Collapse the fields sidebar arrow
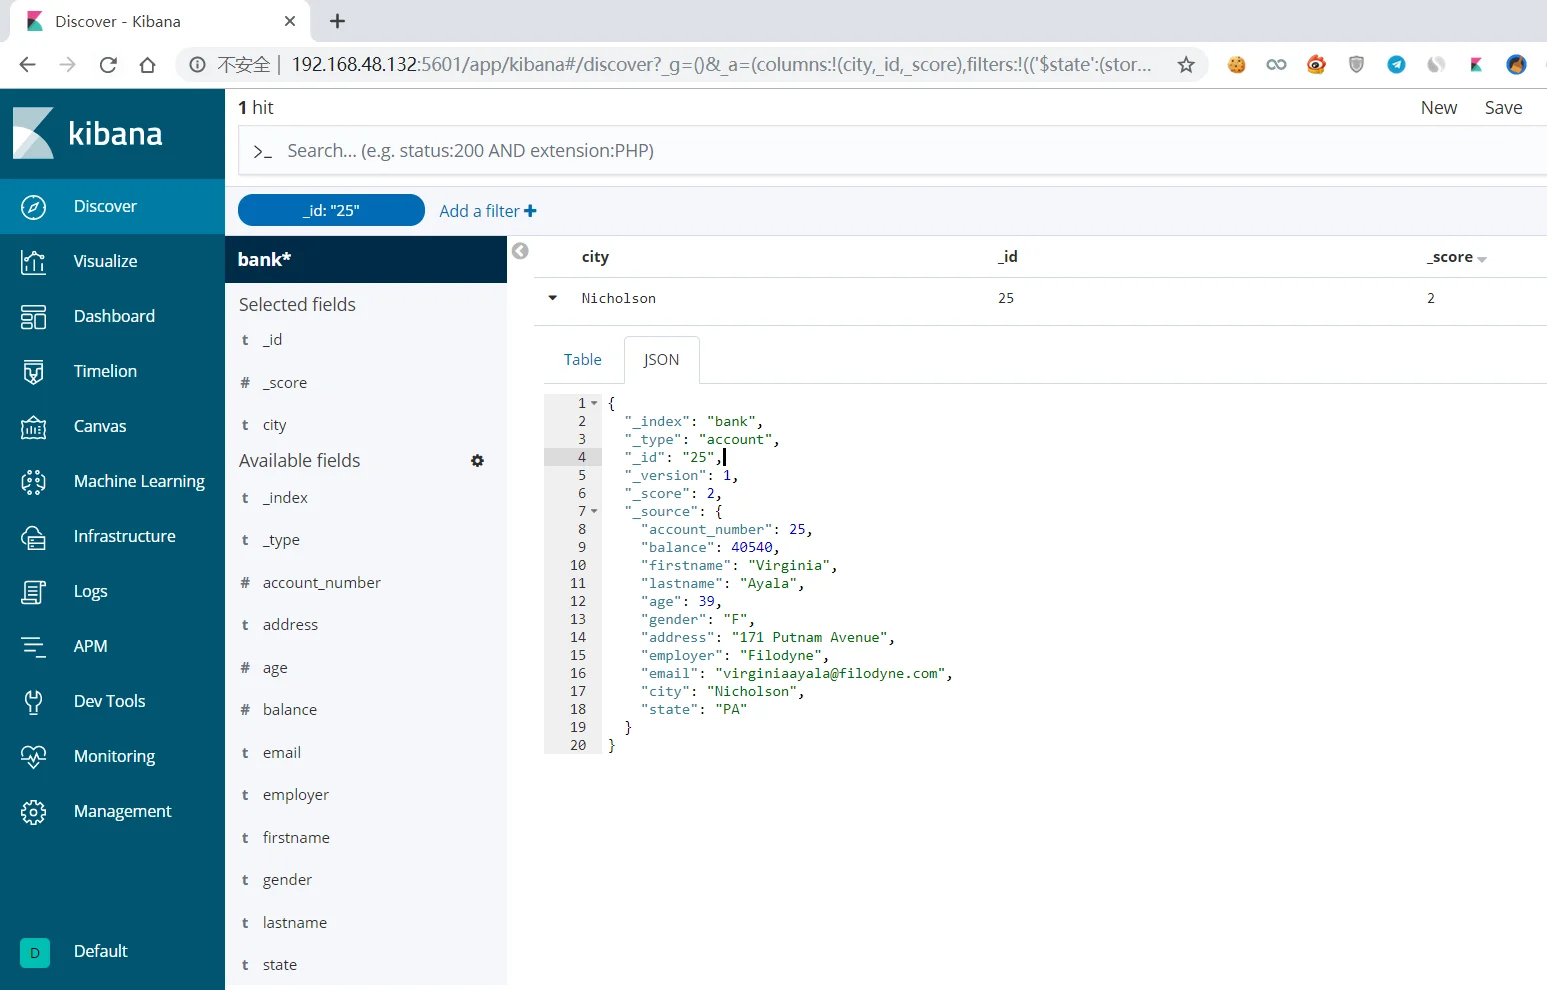 [x=520, y=251]
